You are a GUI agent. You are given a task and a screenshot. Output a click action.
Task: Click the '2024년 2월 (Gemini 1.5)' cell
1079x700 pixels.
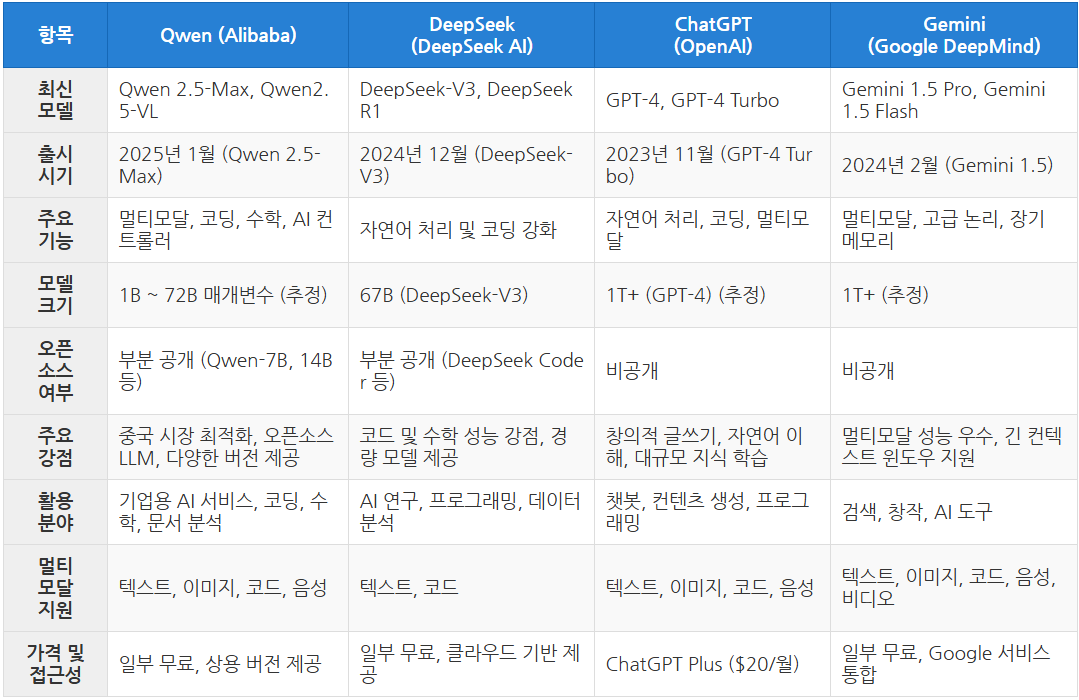[x=954, y=165]
